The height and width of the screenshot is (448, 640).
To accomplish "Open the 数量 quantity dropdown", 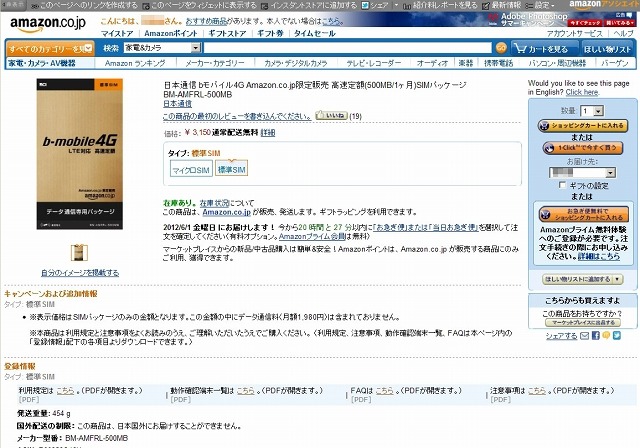I will [593, 111].
